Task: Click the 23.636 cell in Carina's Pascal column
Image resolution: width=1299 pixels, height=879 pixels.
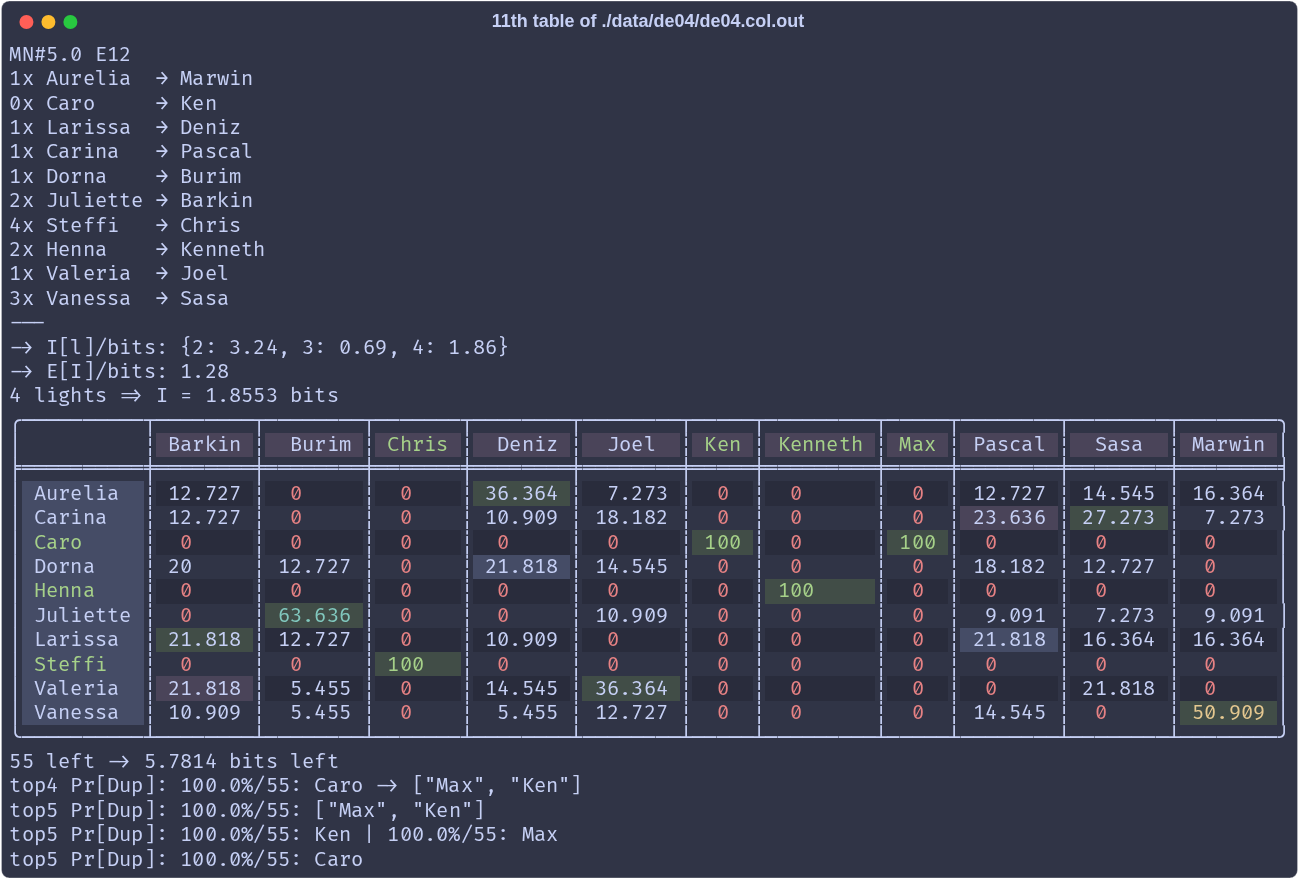Action: pos(1009,517)
